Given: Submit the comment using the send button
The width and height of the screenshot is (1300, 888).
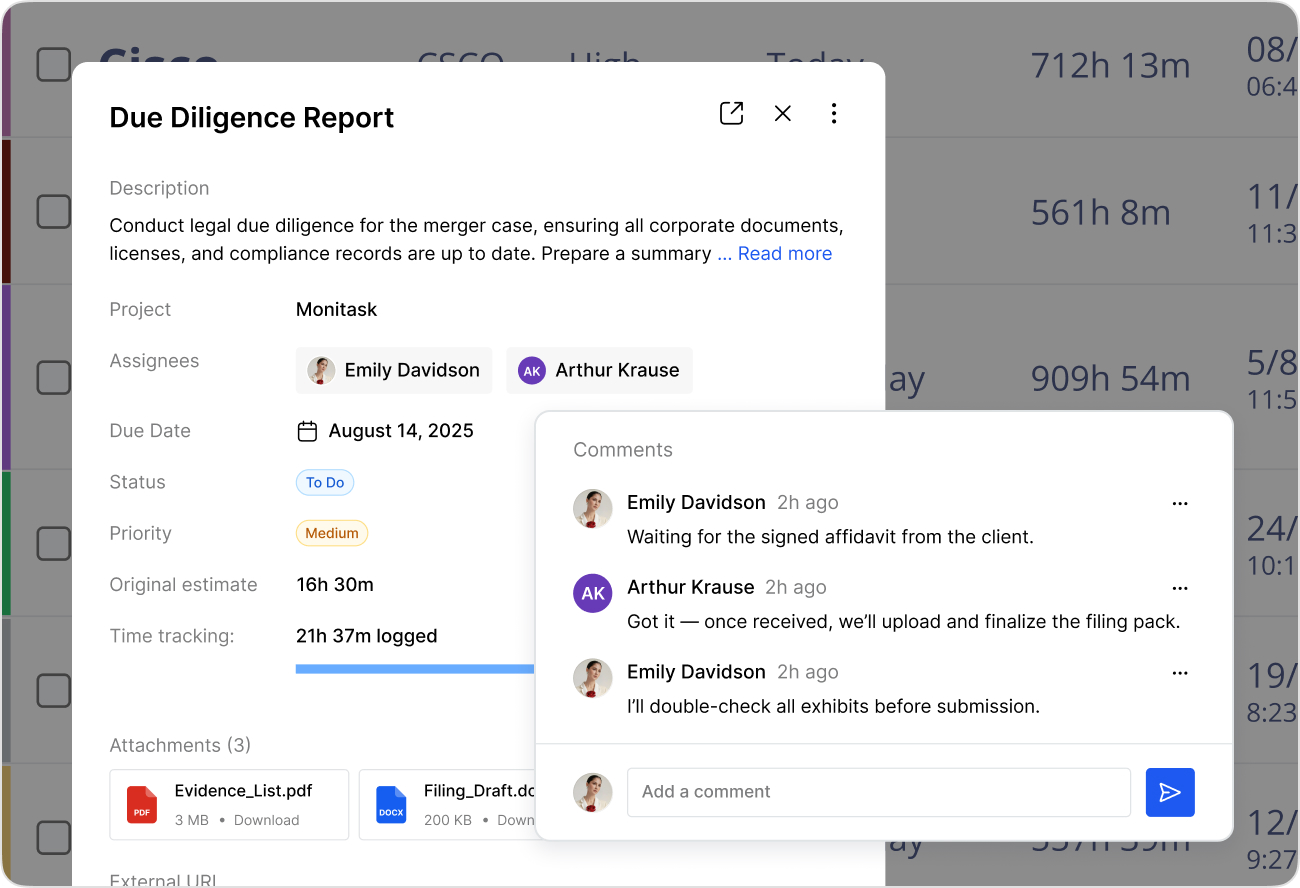Looking at the screenshot, I should (x=1170, y=791).
